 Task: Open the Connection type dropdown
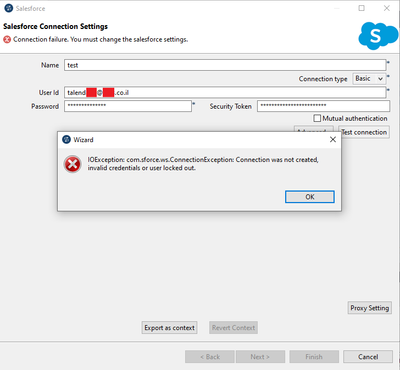point(369,79)
